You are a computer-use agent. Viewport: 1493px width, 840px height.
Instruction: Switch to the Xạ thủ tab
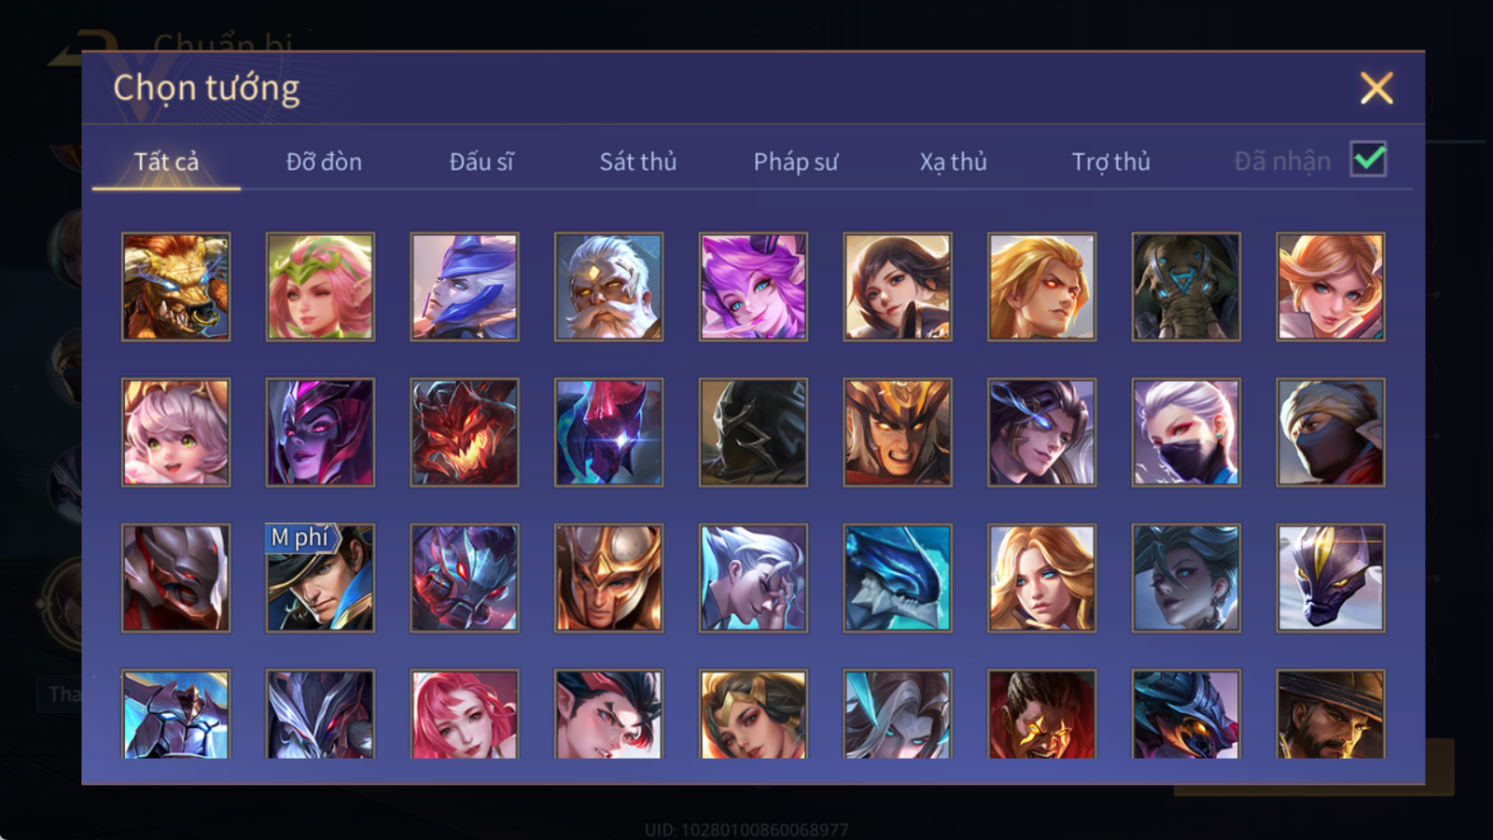tap(953, 161)
